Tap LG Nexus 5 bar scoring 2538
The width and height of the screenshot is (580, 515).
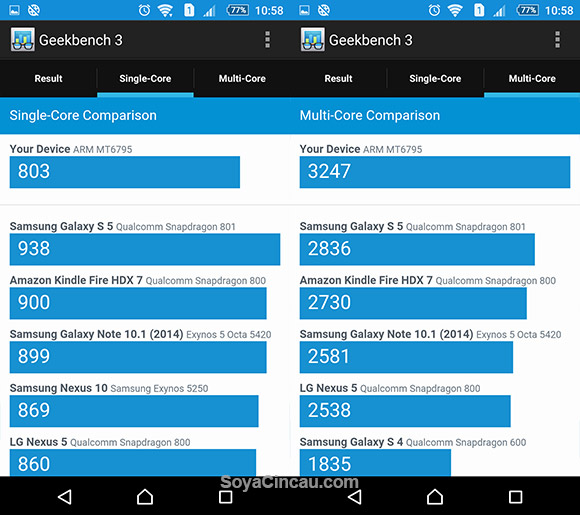pyautogui.click(x=405, y=411)
